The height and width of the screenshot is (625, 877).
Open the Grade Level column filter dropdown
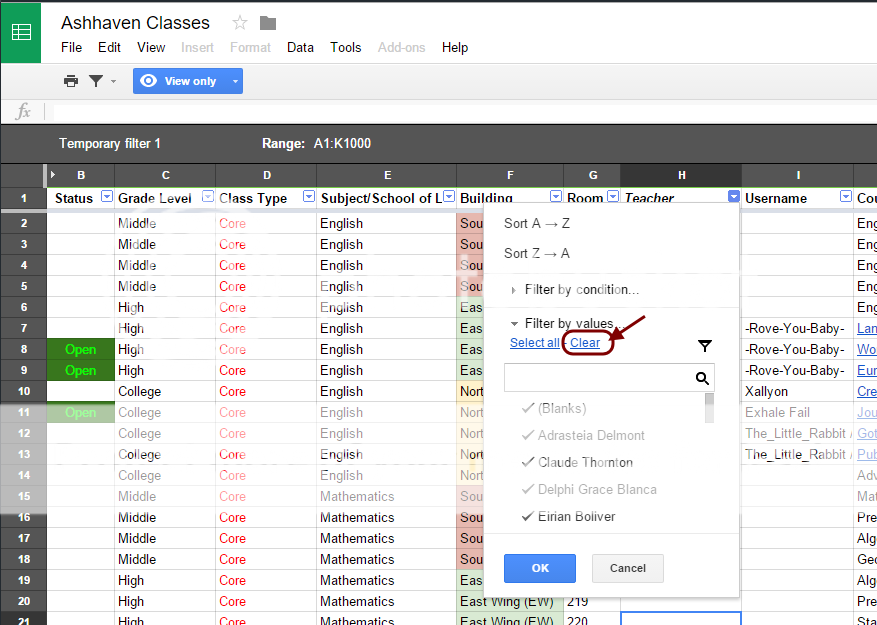pyautogui.click(x=208, y=198)
